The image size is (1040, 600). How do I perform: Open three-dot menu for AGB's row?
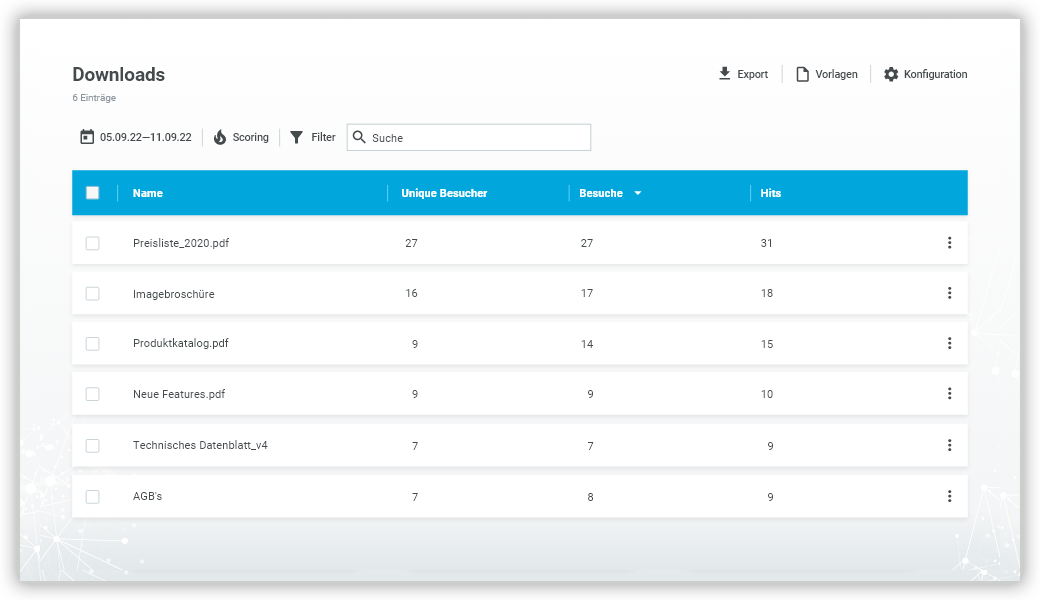[949, 496]
